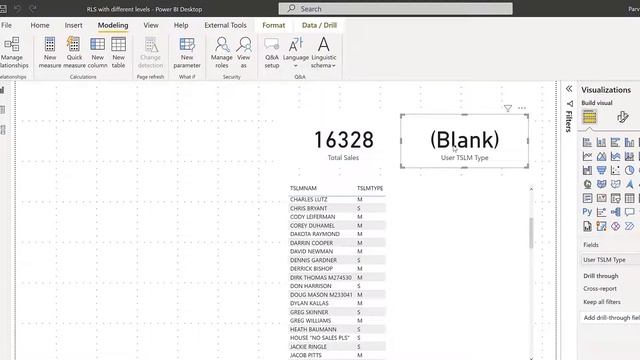Select User TSLM Type field well
Image resolution: width=640 pixels, height=360 pixels.
(x=611, y=260)
